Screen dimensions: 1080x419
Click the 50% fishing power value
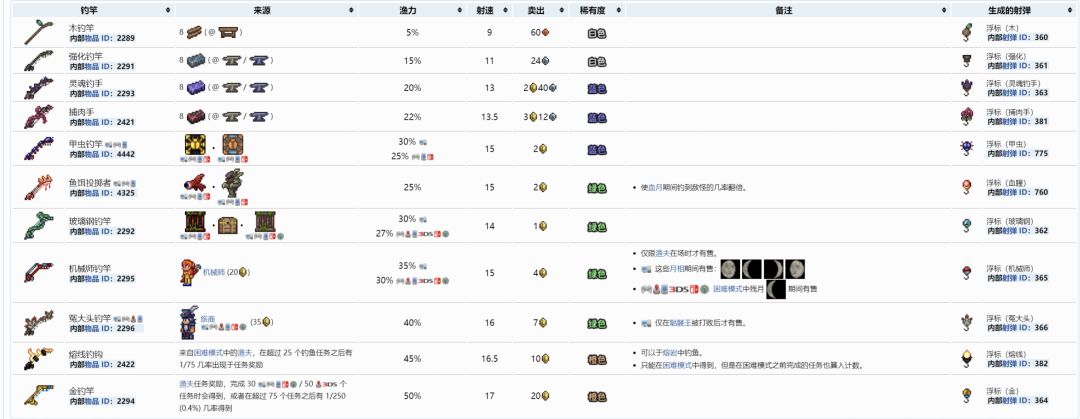click(x=412, y=396)
